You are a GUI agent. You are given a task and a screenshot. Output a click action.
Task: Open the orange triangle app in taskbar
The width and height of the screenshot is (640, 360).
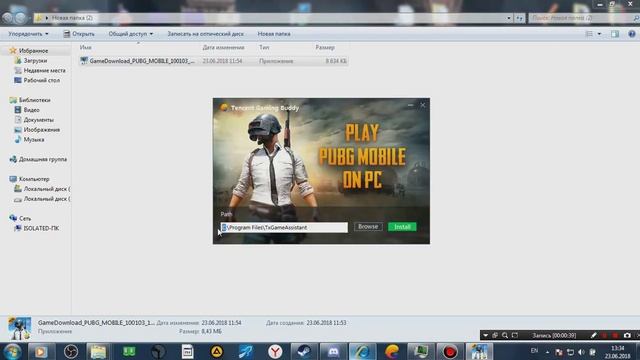tap(216, 351)
